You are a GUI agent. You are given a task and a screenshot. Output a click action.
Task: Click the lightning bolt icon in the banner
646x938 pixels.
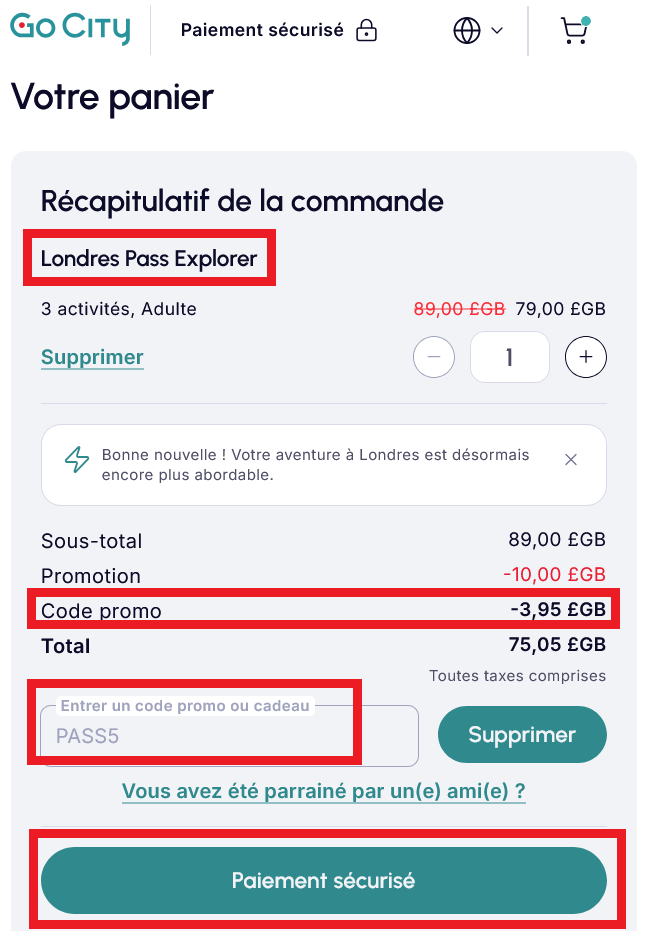[75, 459]
